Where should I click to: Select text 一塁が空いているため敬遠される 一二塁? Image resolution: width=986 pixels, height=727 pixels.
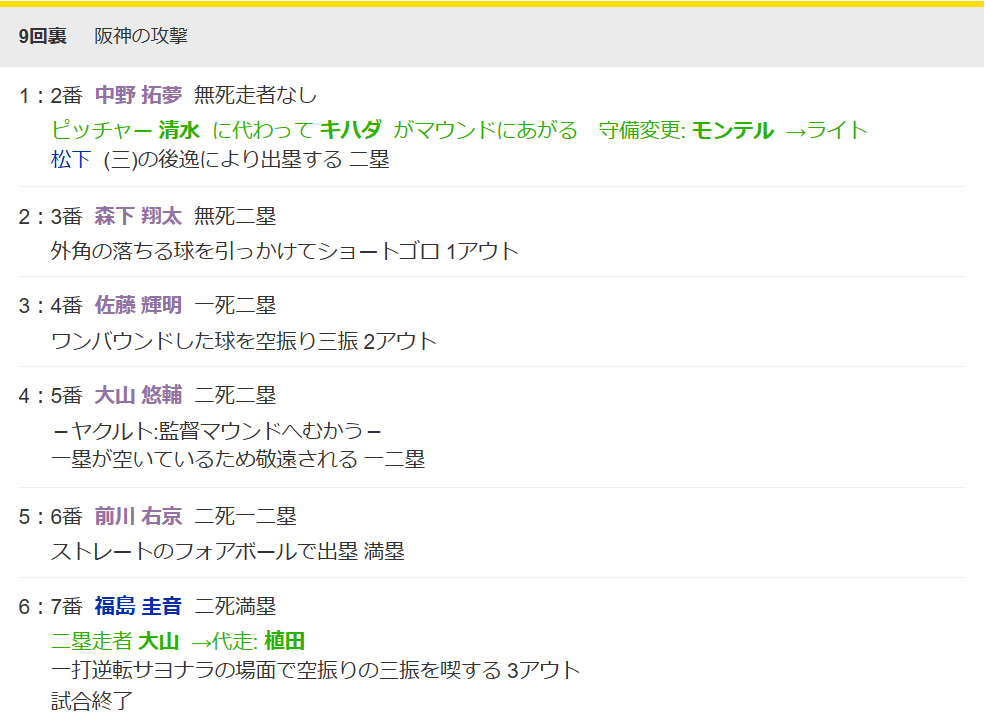click(x=238, y=460)
